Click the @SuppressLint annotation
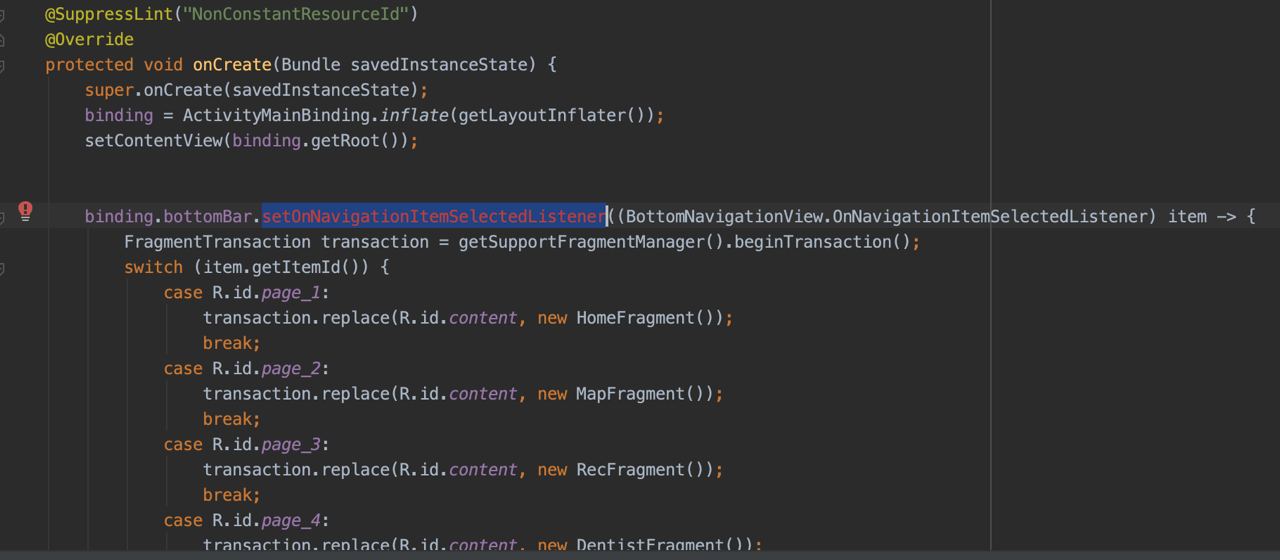The height and width of the screenshot is (560, 1280). click(x=108, y=14)
